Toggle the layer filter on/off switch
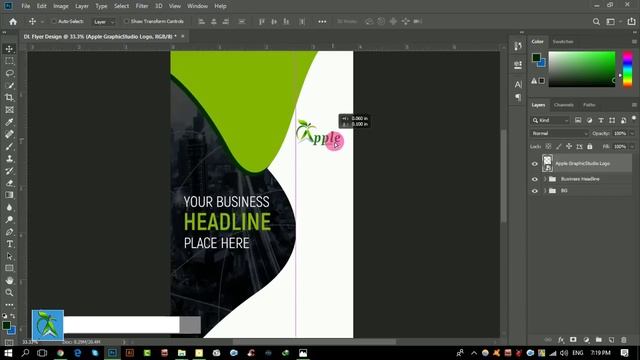The image size is (640, 360). click(x=634, y=119)
